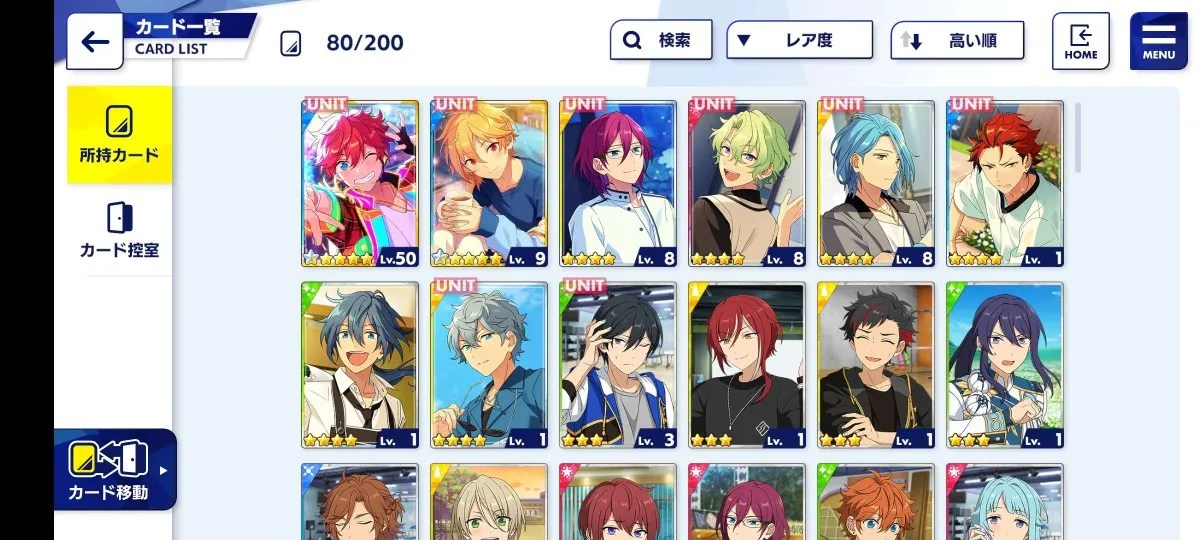
Task: Click the card count icon beside 80/200
Action: [290, 43]
